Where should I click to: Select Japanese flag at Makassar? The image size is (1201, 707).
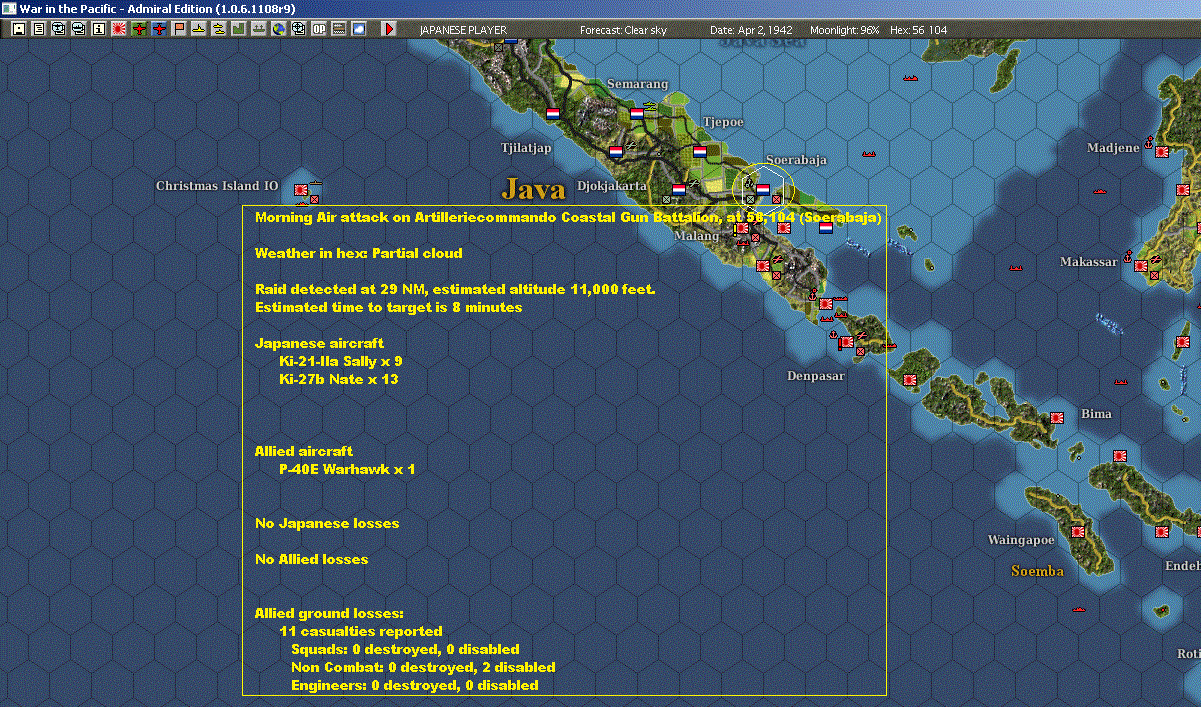[1140, 265]
